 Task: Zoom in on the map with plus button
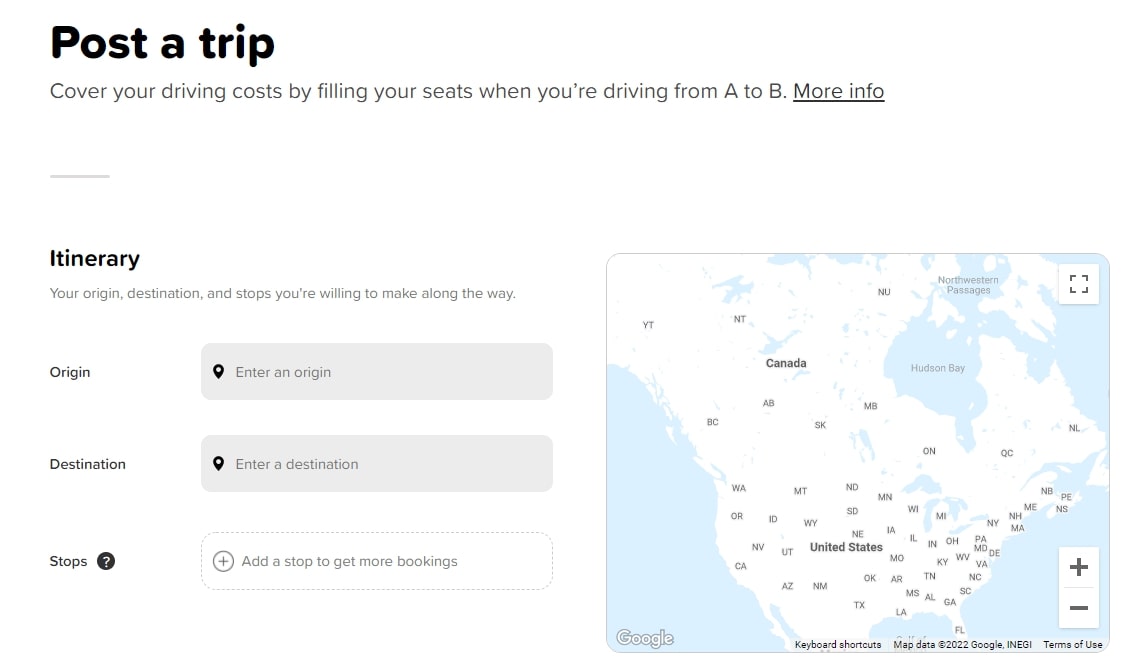coord(1078,568)
